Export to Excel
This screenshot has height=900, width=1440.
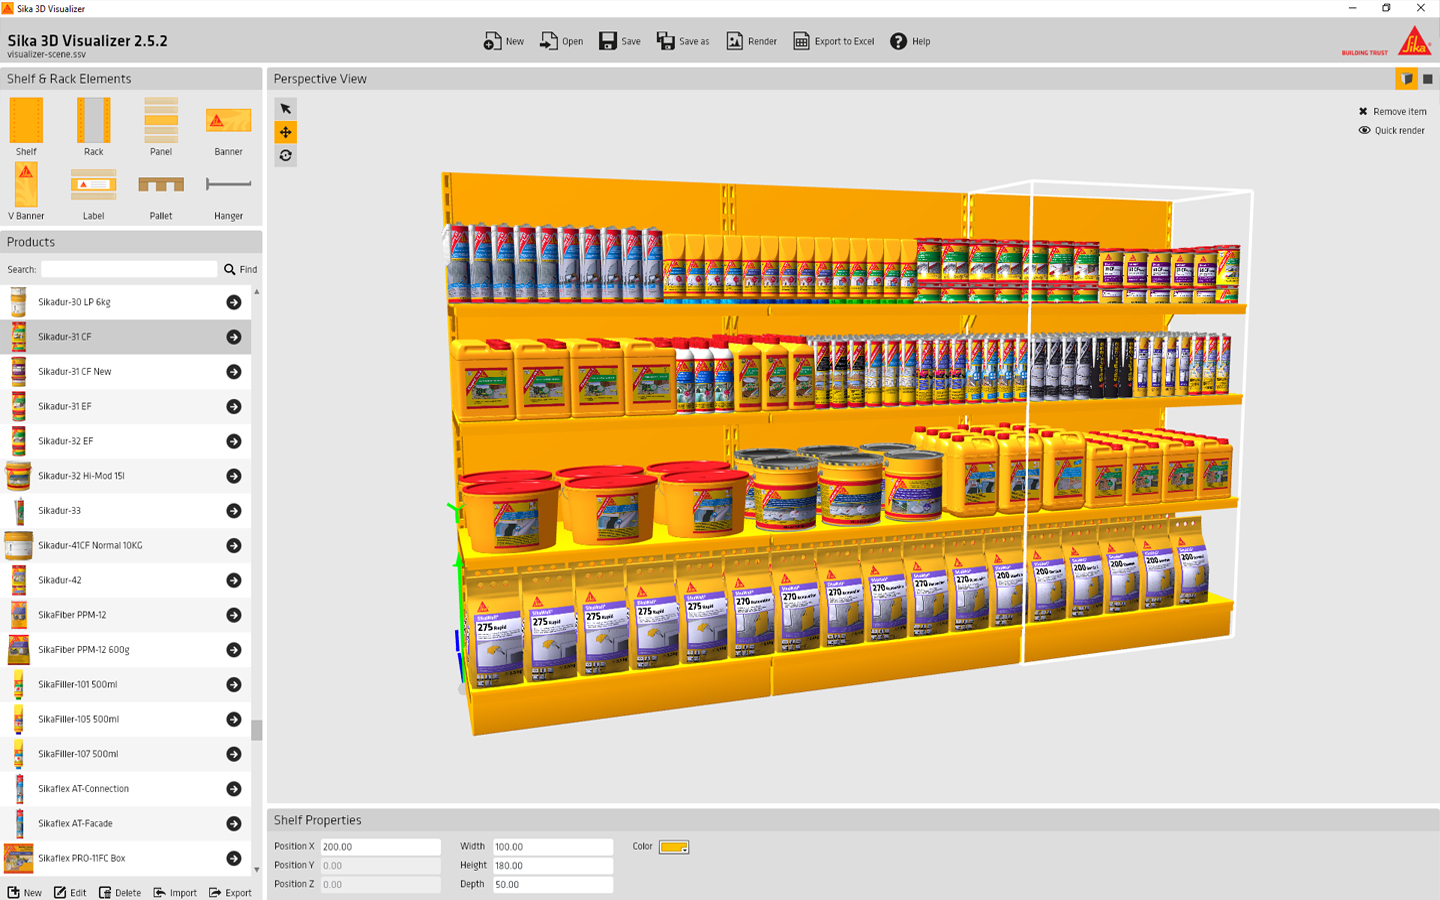[834, 41]
